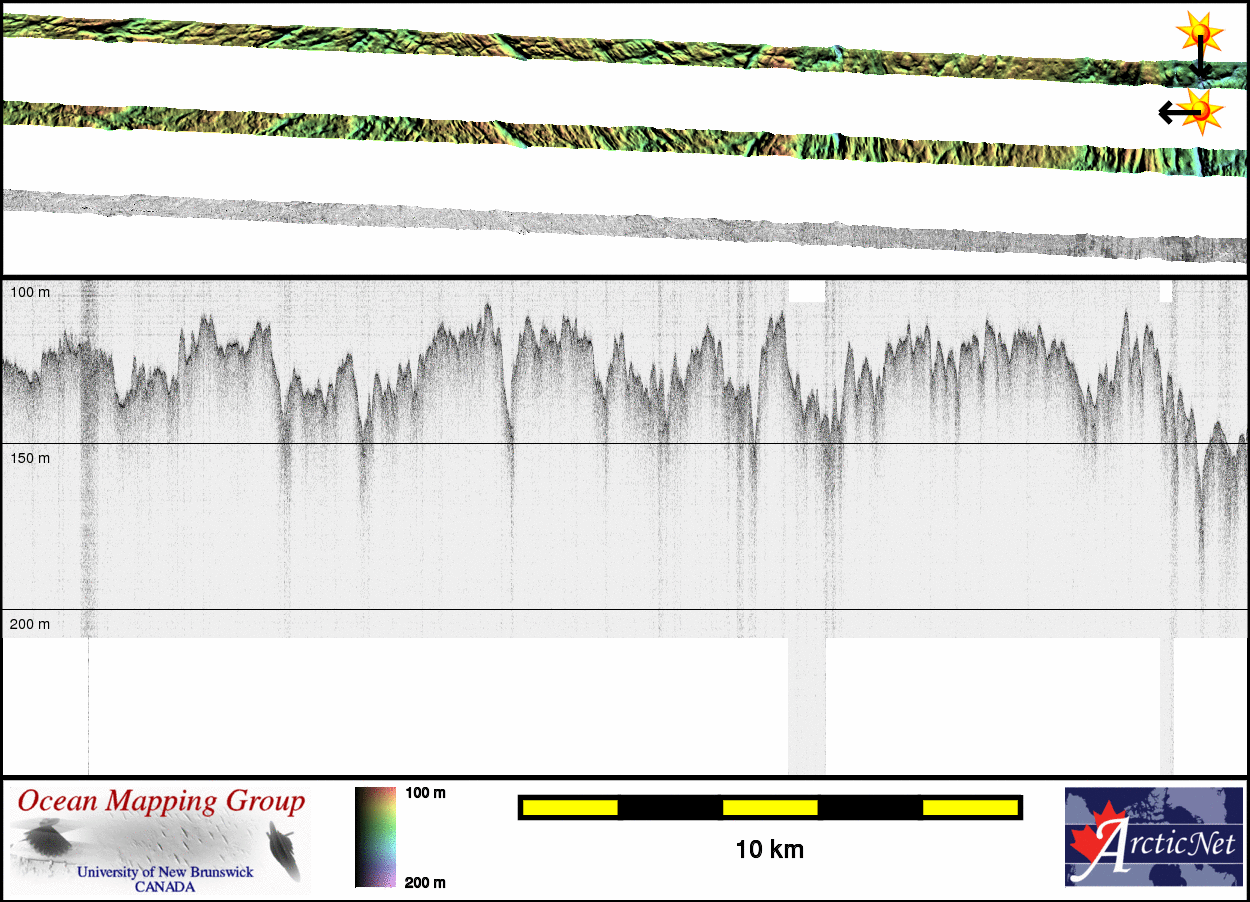The image size is (1250, 902).
Task: Click the 150 m depth label on profile
Action: [30, 458]
